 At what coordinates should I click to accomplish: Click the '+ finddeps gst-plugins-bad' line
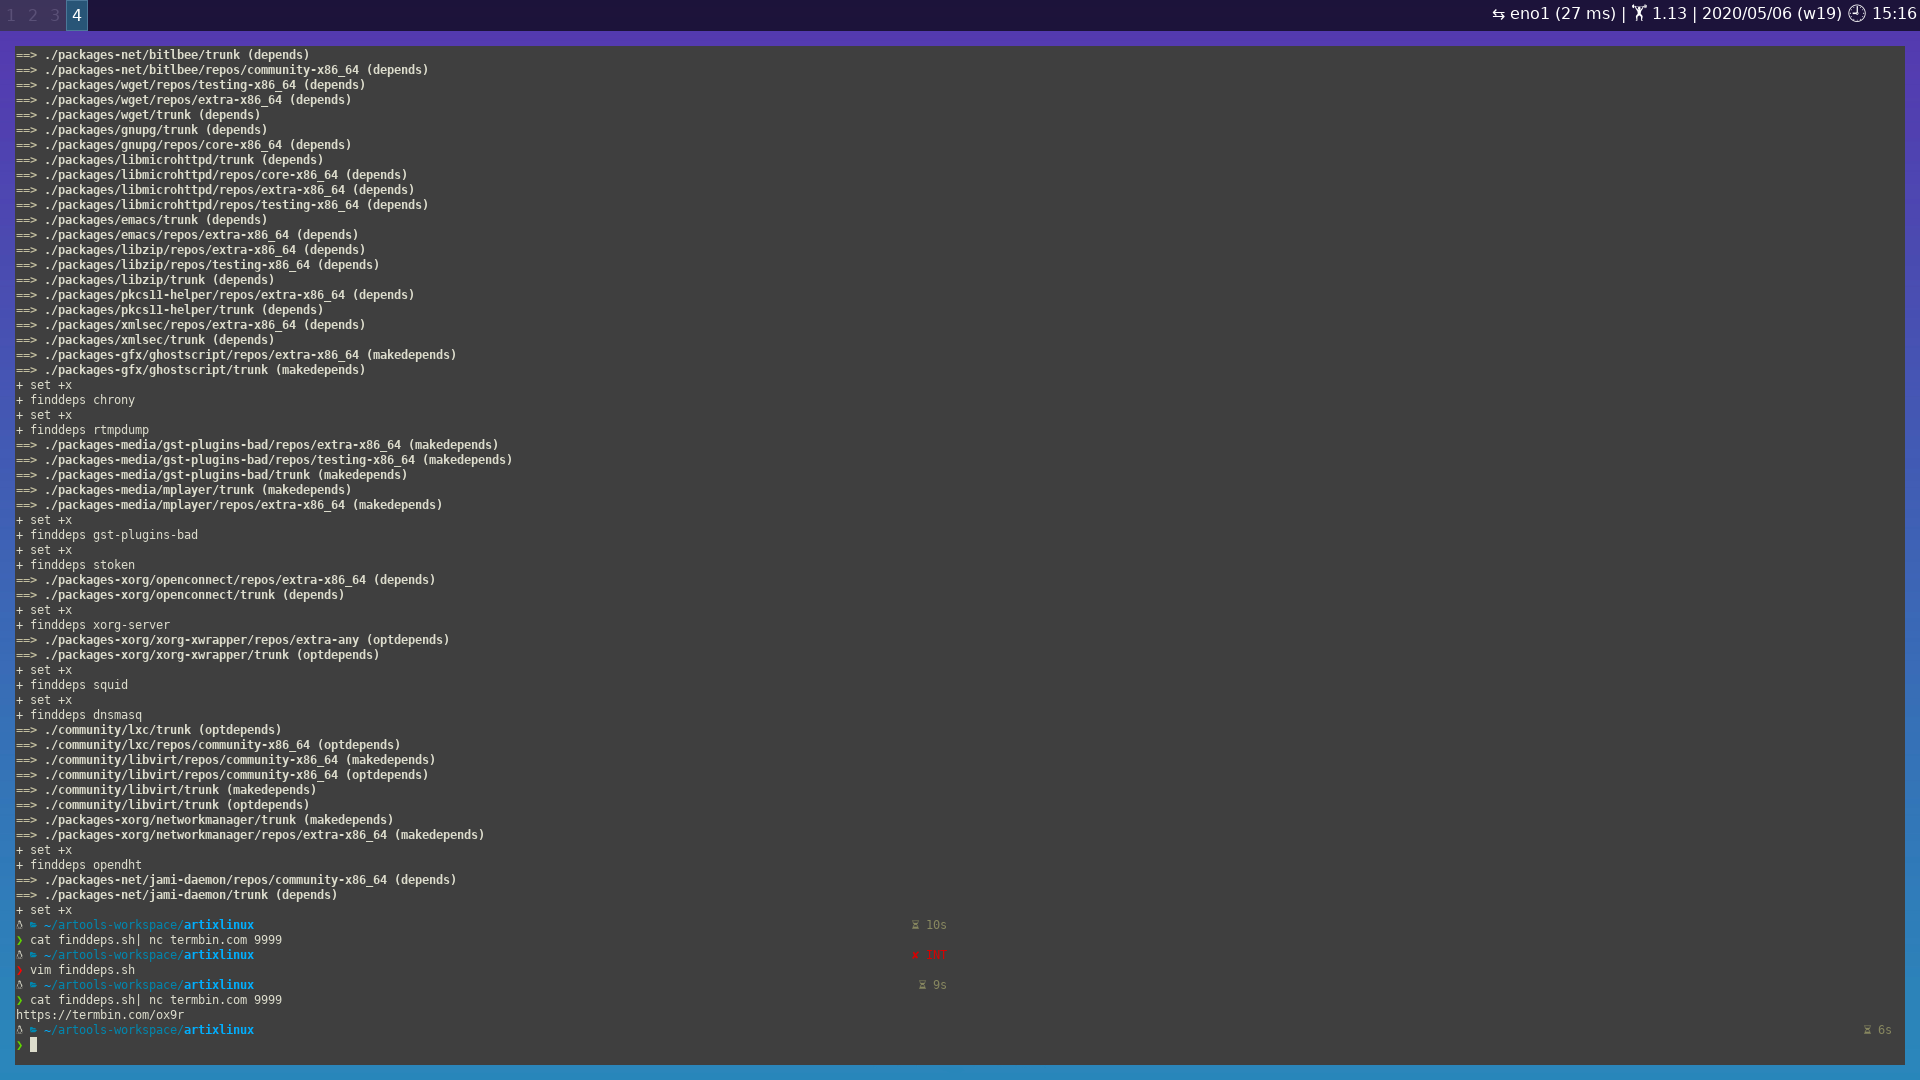click(x=107, y=535)
